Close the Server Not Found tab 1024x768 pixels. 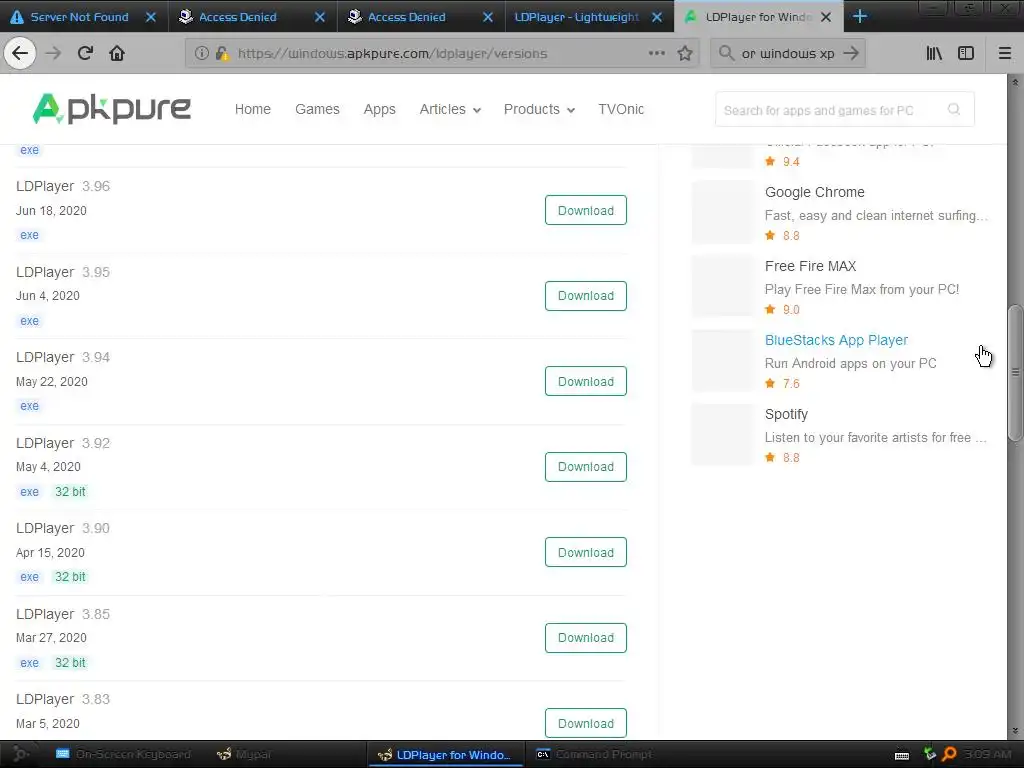click(x=151, y=17)
